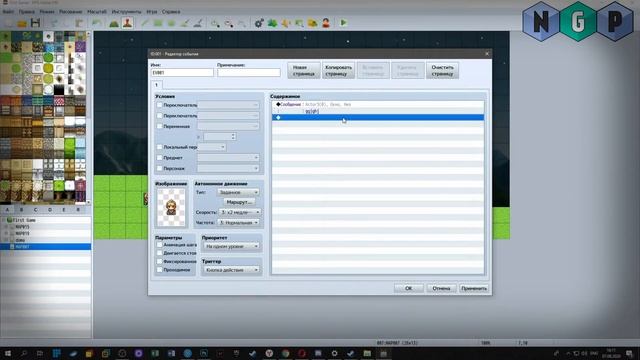640x360 pixels.
Task: Enable first Переключатель condition checkbox
Action: (160, 105)
